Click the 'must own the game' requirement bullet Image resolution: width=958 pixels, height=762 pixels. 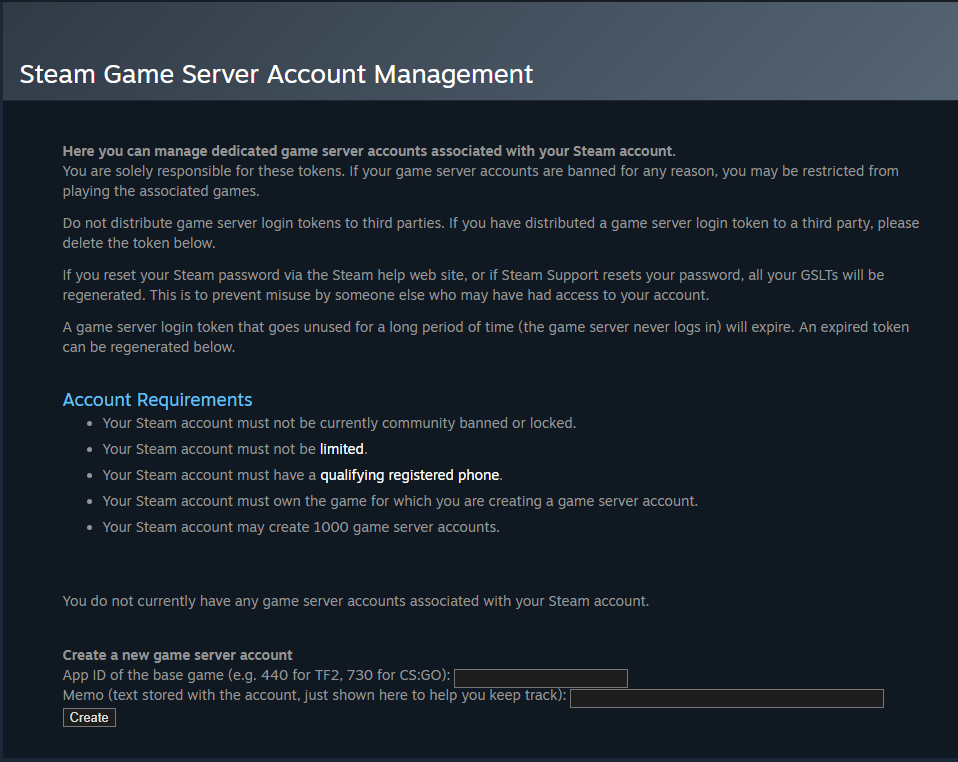[x=400, y=501]
